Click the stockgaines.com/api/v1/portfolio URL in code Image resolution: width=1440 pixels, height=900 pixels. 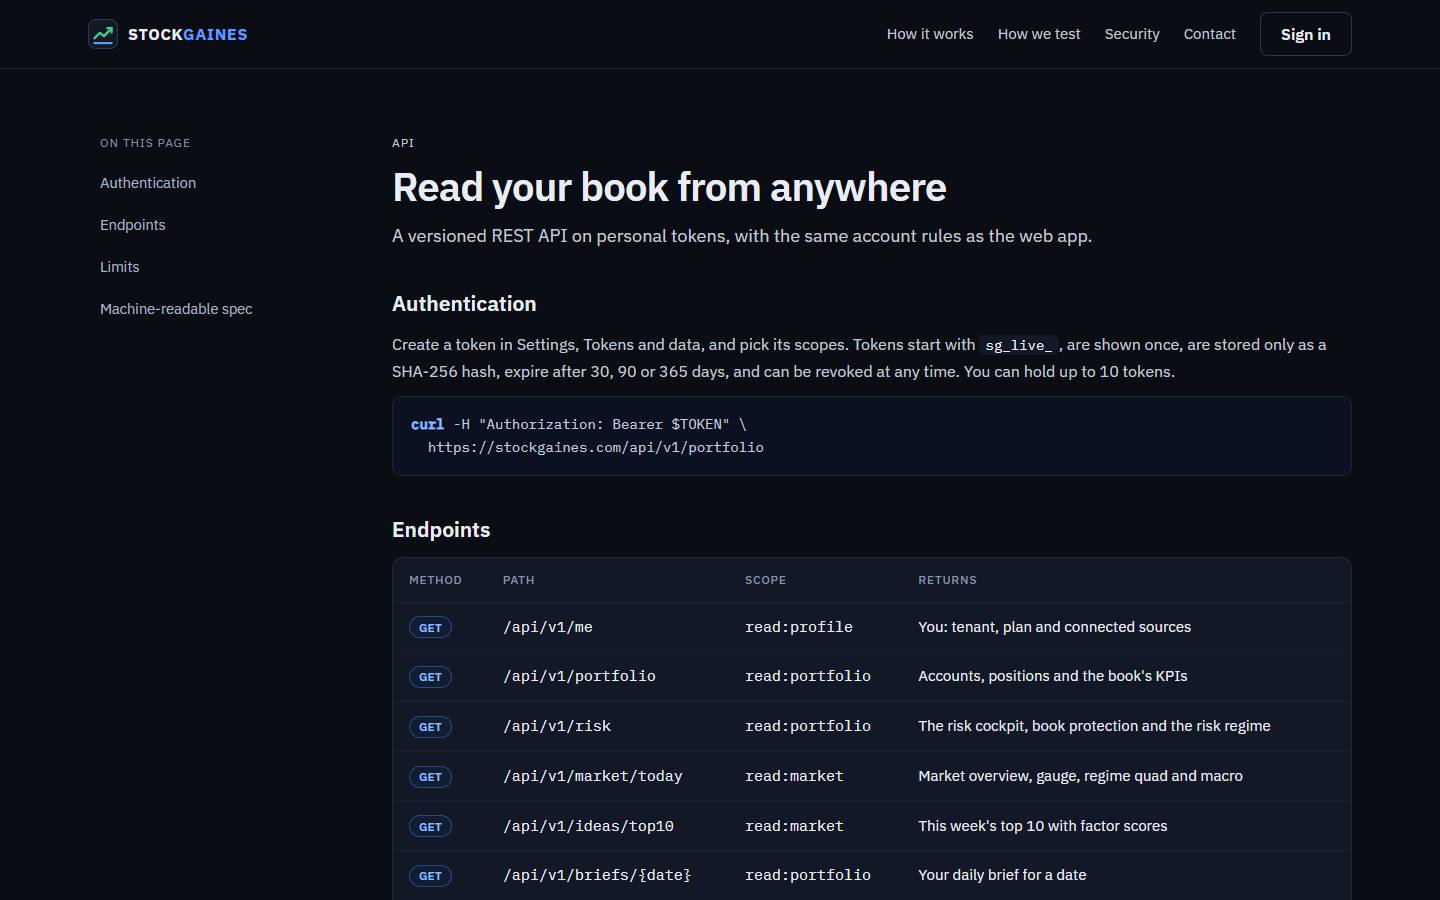point(596,448)
